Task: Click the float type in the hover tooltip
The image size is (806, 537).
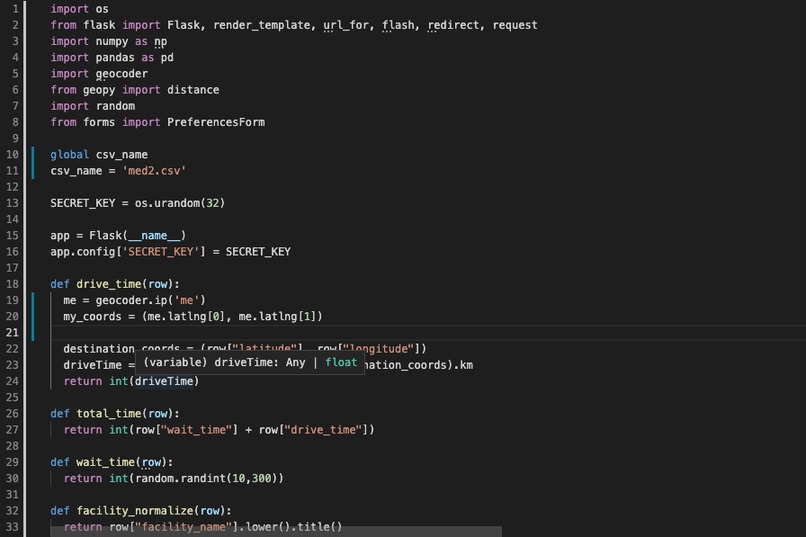Action: [x=341, y=362]
